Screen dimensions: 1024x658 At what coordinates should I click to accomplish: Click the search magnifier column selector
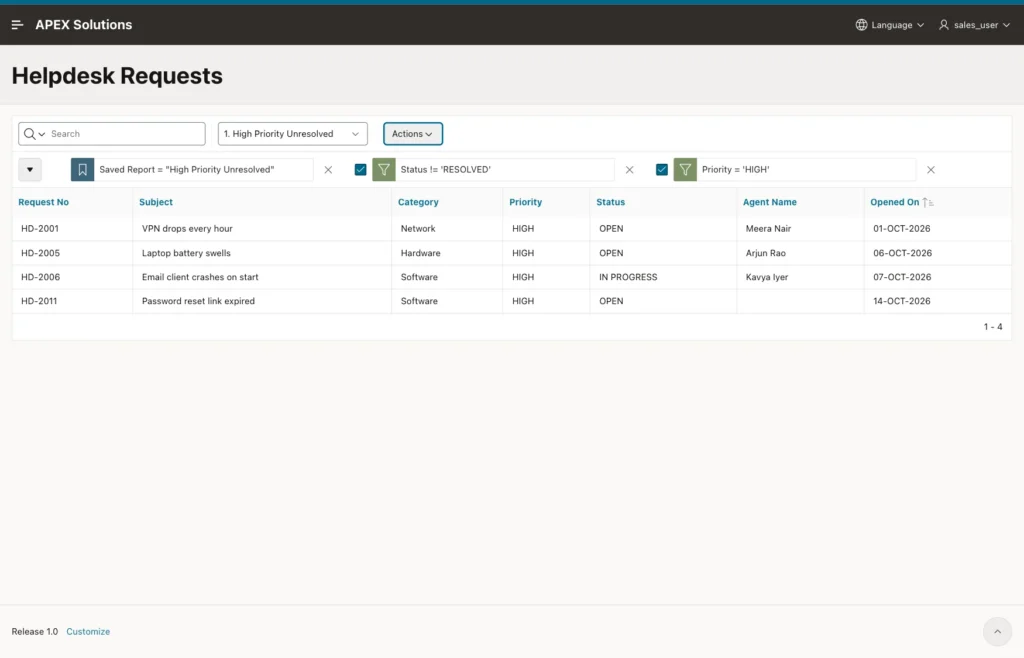34,134
